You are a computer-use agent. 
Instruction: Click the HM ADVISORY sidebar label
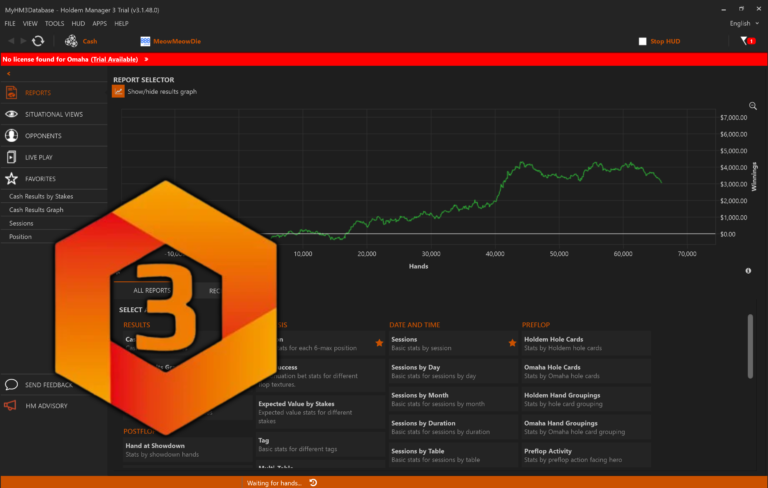click(x=47, y=406)
